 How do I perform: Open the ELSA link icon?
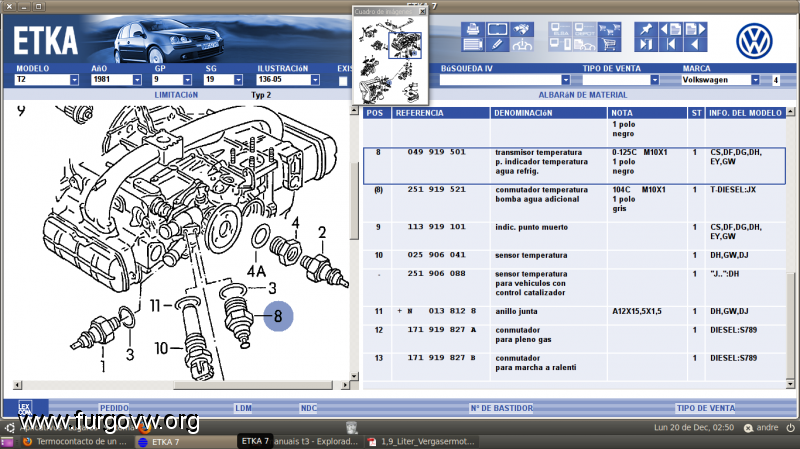(x=560, y=29)
